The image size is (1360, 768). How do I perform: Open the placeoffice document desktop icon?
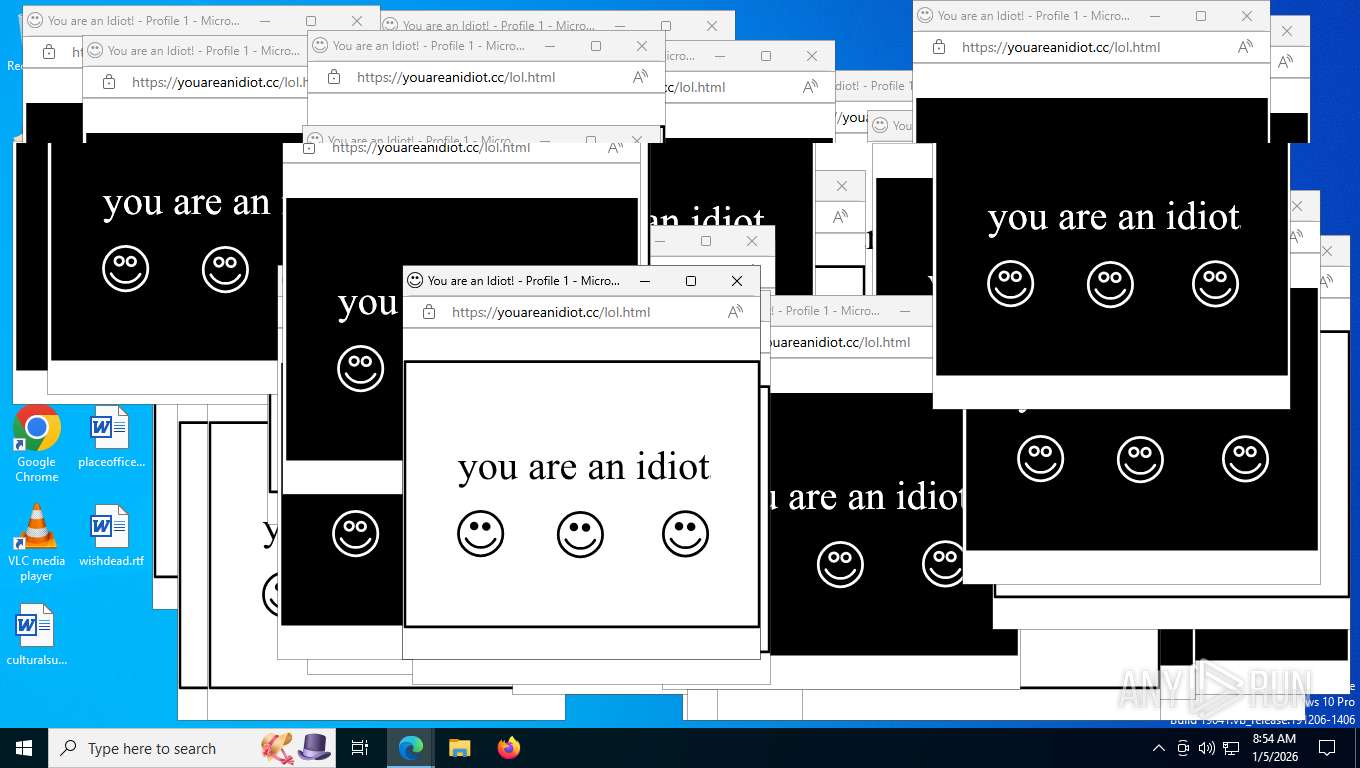[x=111, y=437]
